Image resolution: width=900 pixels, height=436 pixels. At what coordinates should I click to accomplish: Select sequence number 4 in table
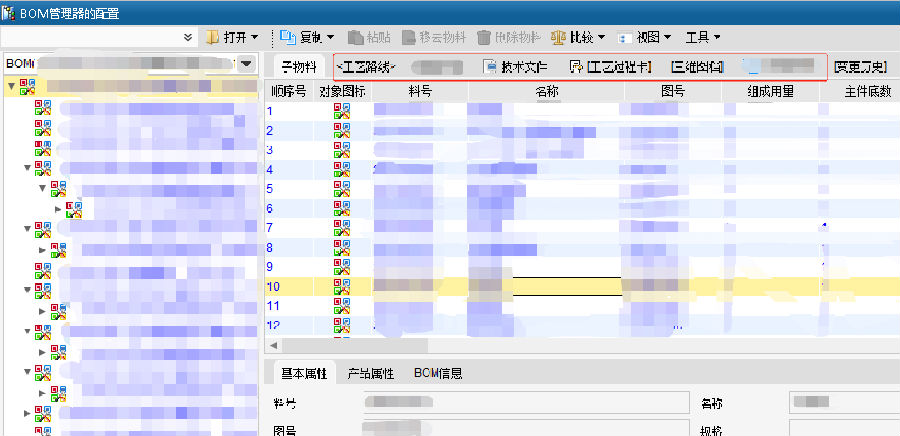tap(270, 170)
